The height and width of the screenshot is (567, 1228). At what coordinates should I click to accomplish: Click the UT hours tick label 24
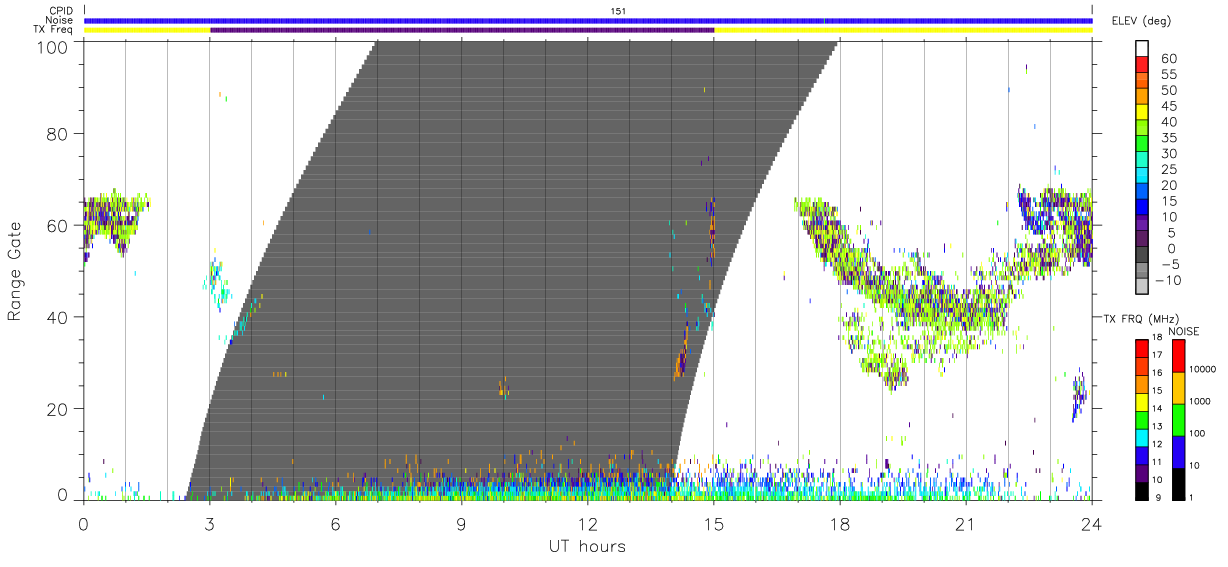point(1092,524)
